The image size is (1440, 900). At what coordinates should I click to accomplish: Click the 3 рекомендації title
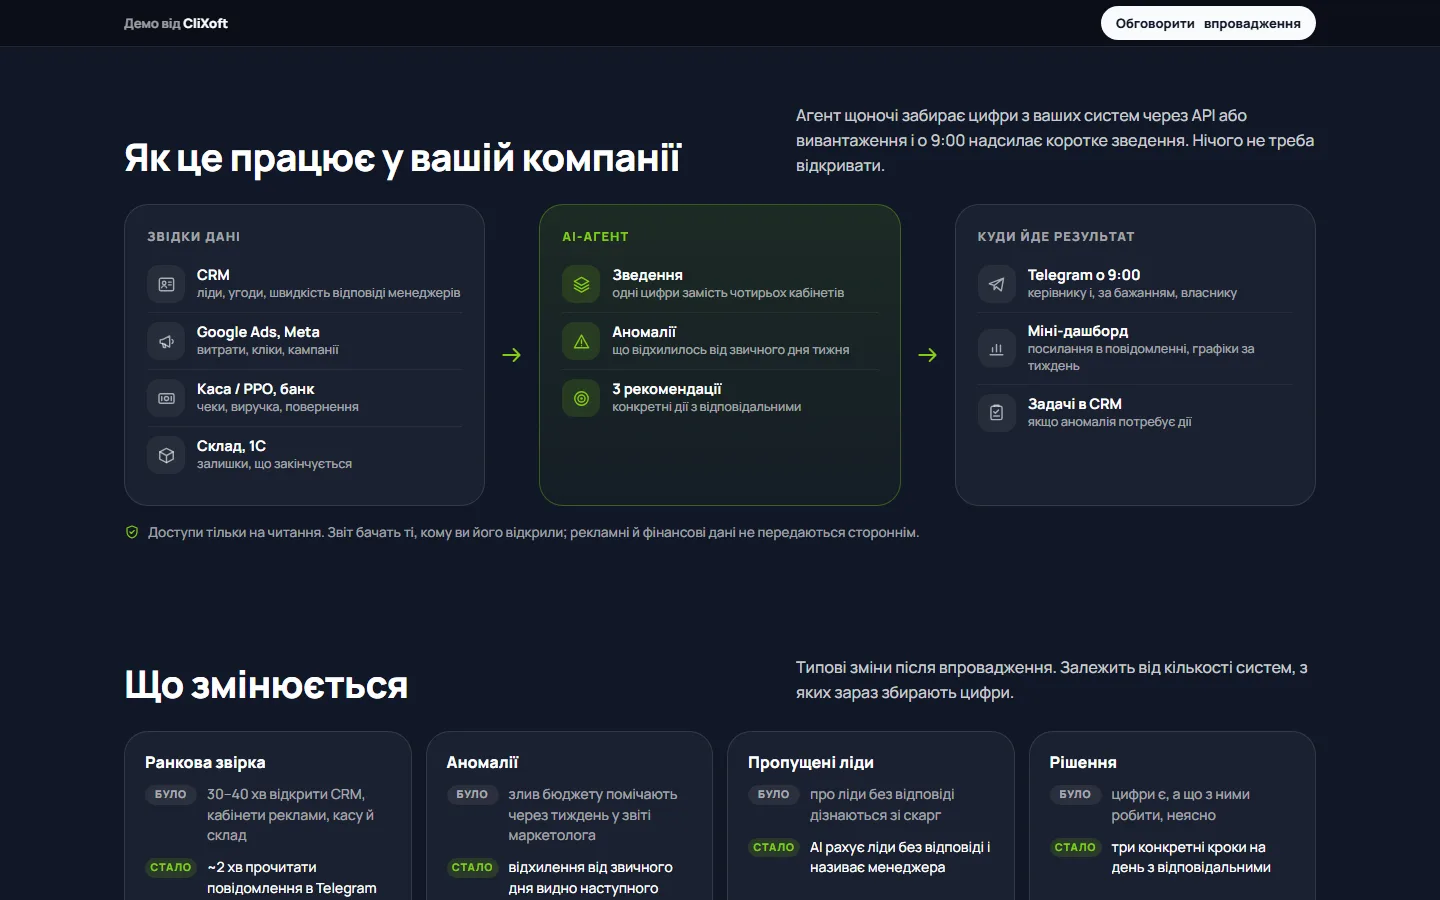tap(667, 389)
